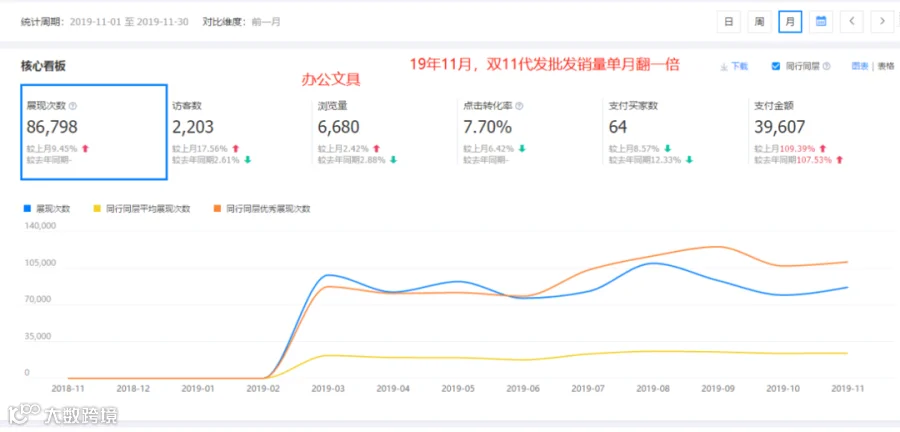The height and width of the screenshot is (432, 900).
Task: Open the calendar date picker icon
Action: tap(821, 22)
